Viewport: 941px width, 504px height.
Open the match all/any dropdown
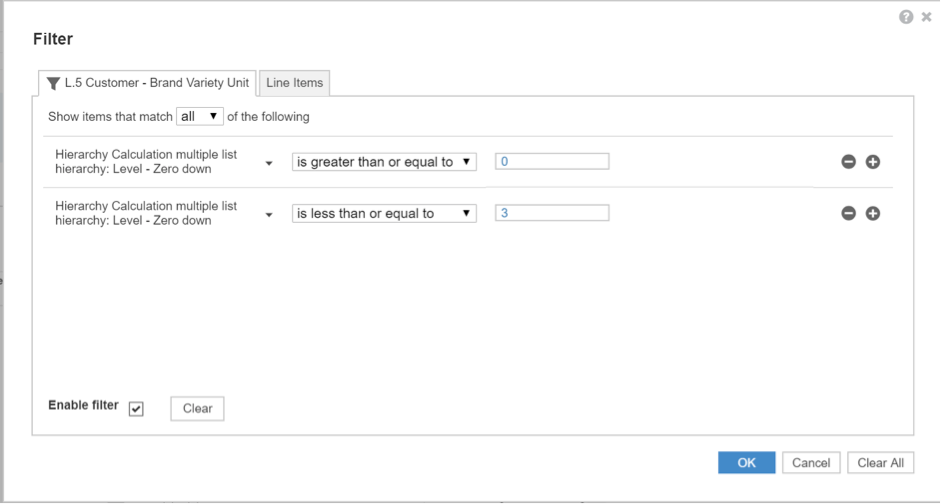[200, 116]
